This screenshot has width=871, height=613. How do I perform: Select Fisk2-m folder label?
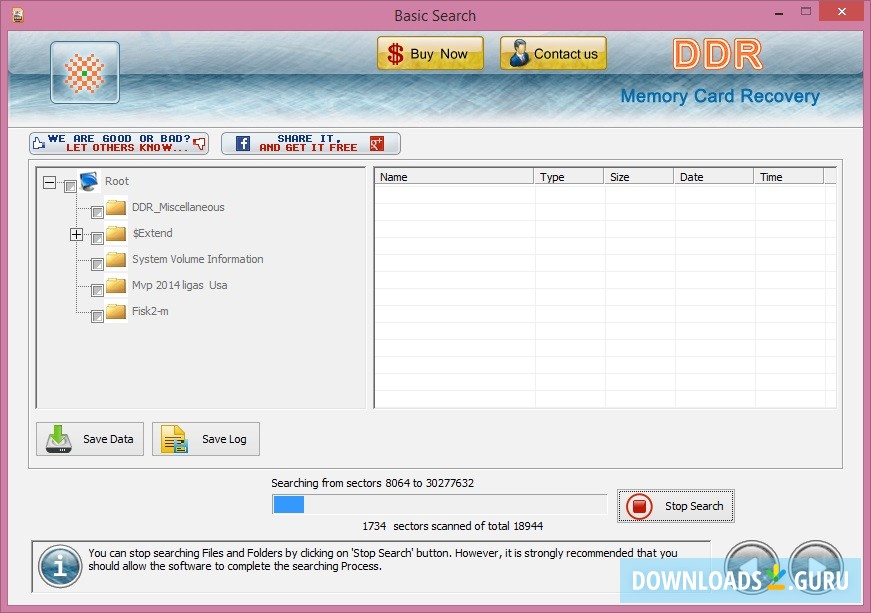[x=150, y=311]
